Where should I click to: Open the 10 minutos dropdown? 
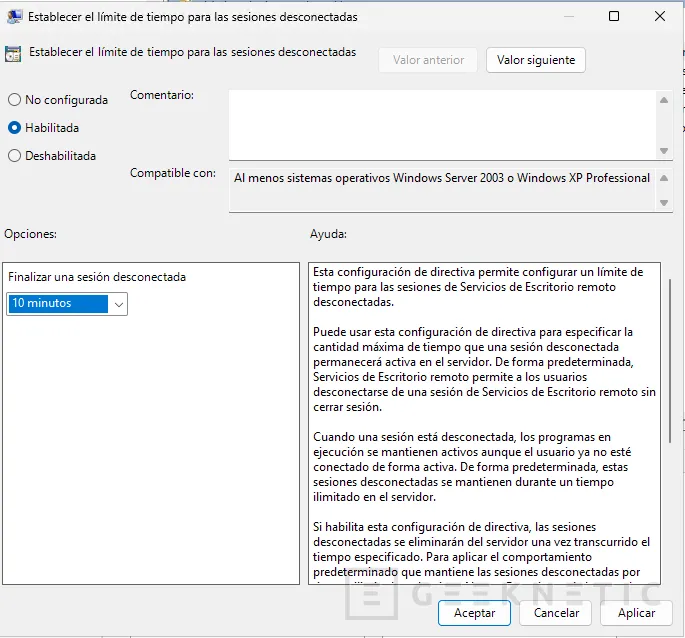point(67,304)
